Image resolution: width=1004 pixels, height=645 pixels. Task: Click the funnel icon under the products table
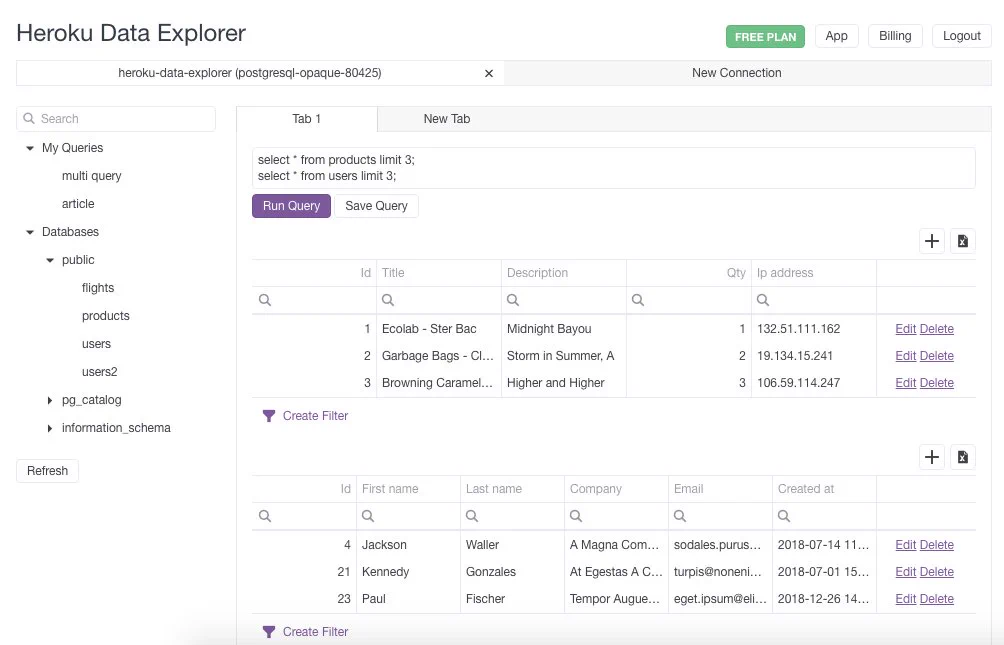(x=269, y=416)
